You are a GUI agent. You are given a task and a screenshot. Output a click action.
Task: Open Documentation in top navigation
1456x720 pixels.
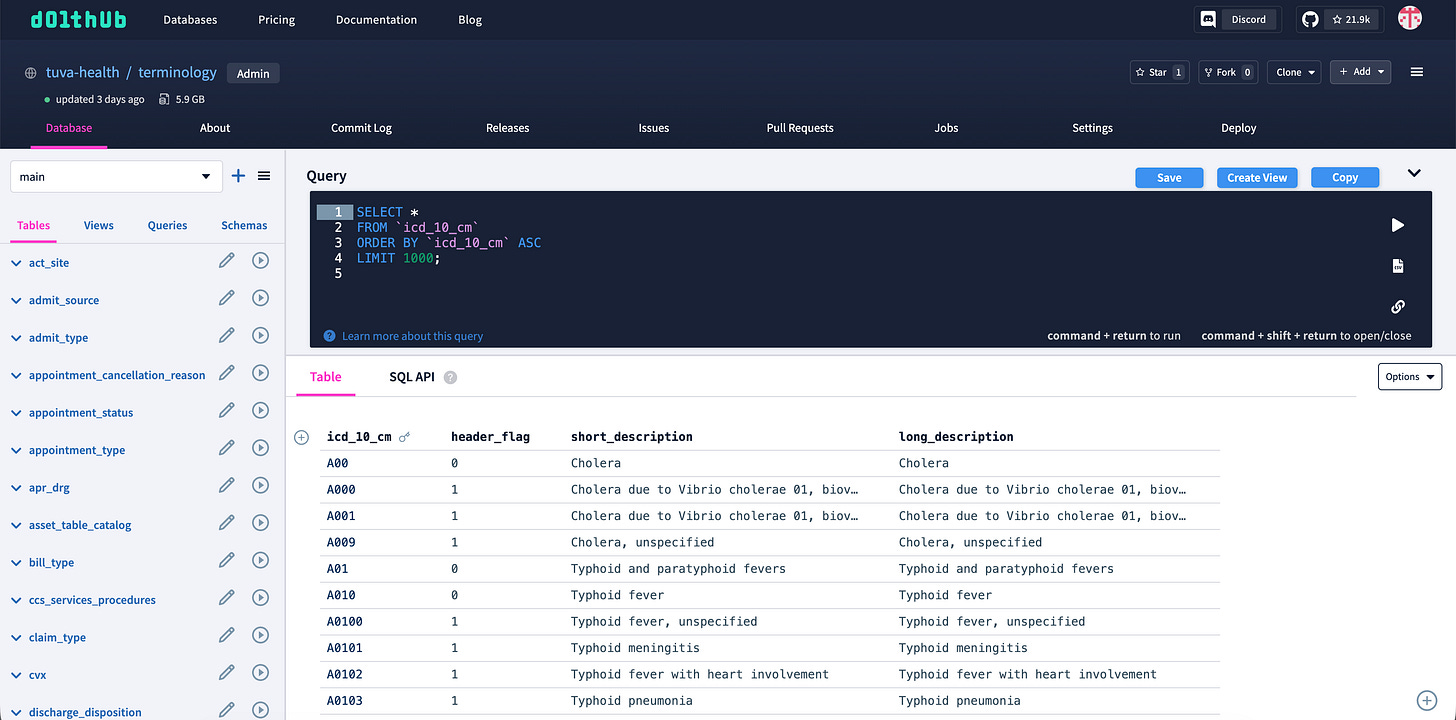click(x=376, y=19)
